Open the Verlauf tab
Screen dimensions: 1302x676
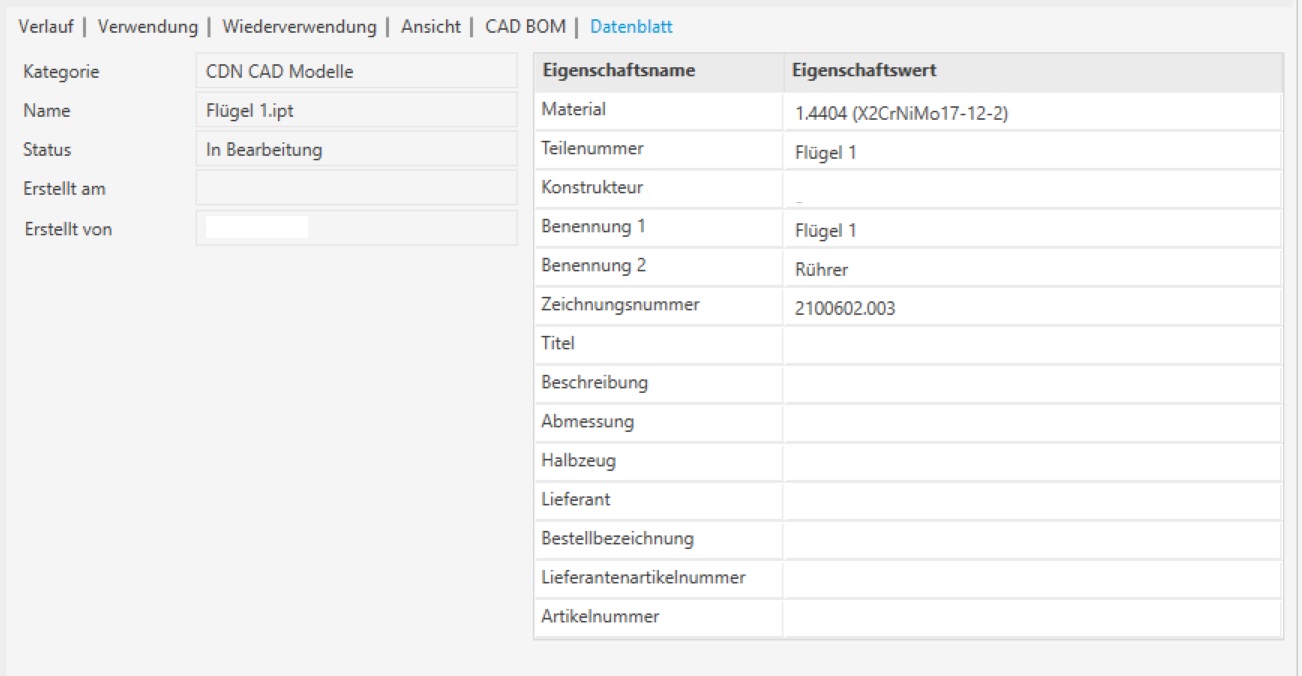tap(46, 26)
